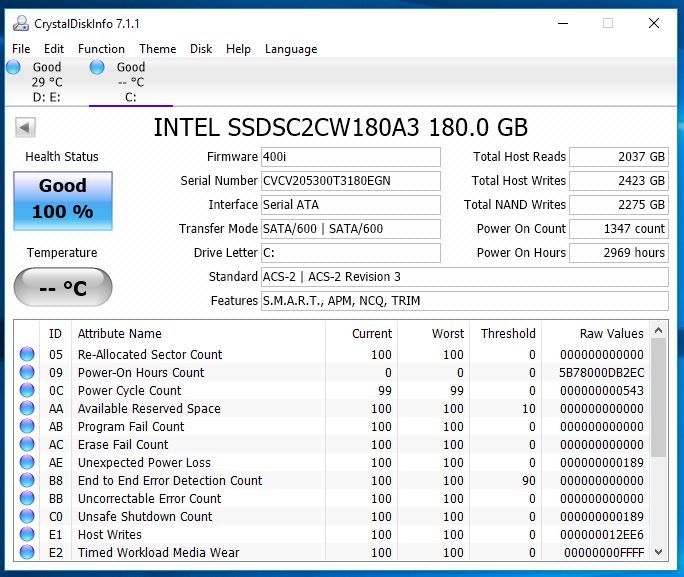Click the Drive Letter field

351,253
